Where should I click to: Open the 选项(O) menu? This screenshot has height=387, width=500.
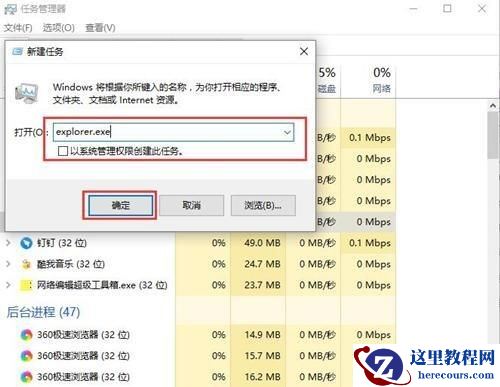click(x=59, y=28)
